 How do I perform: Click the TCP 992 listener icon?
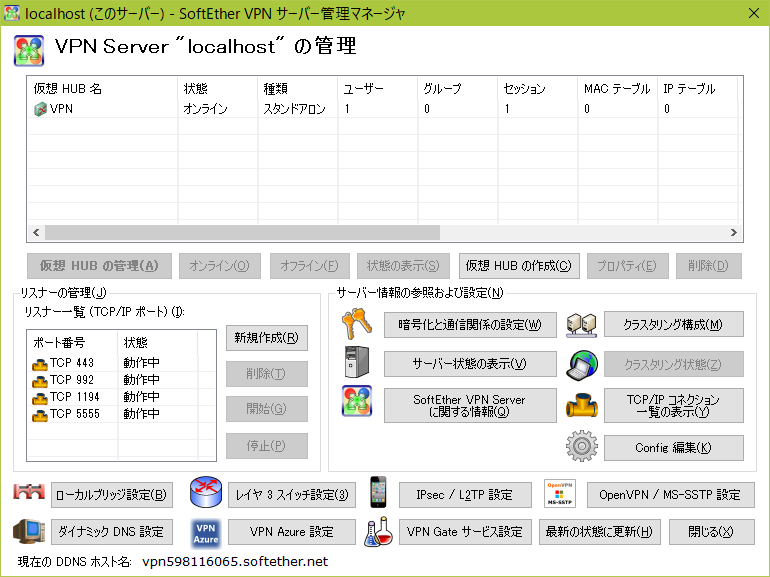pos(40,381)
